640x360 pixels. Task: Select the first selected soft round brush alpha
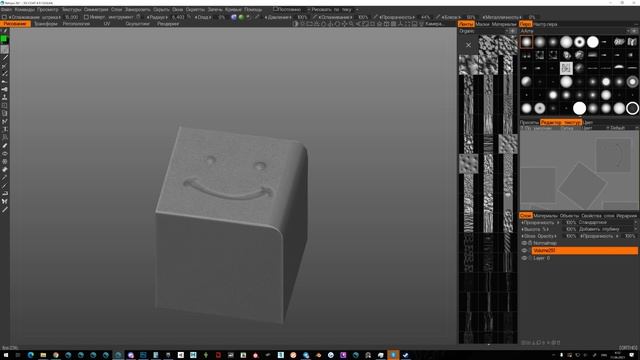click(527, 42)
